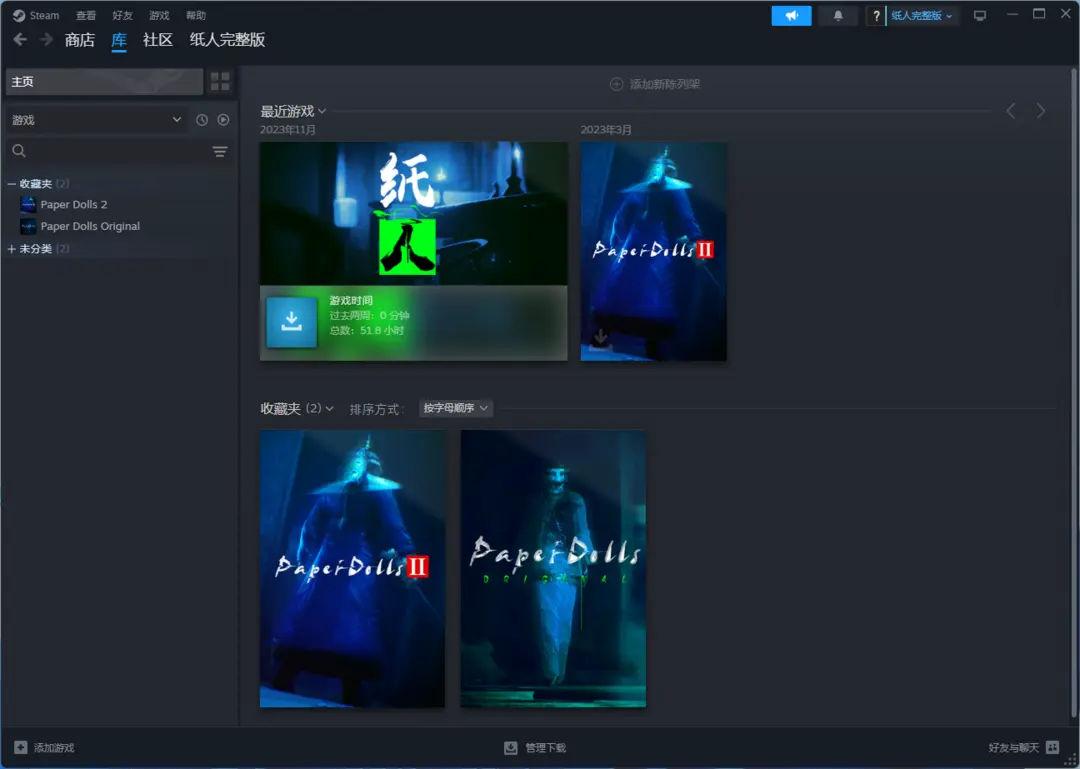Open the 游戏 filter dropdown in sidebar

[96, 120]
